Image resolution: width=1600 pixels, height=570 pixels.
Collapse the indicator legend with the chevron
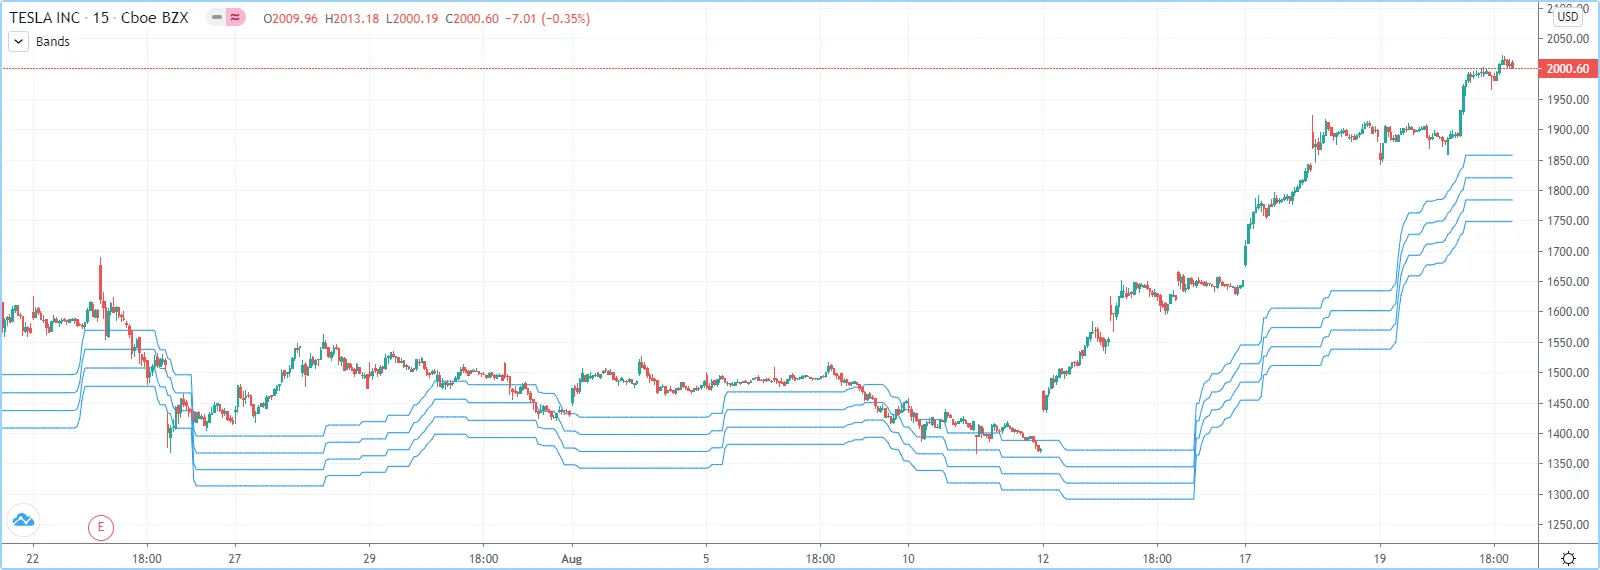click(18, 42)
